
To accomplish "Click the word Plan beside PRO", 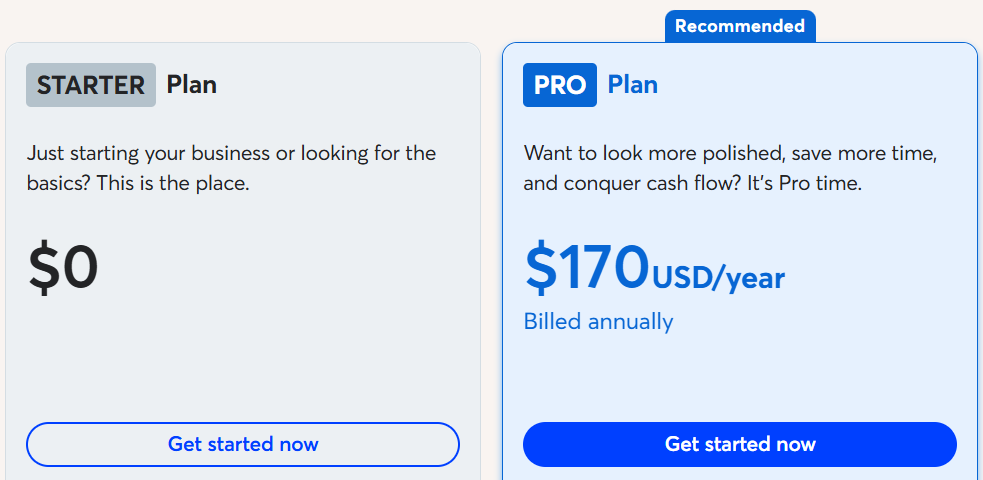I will point(633,85).
